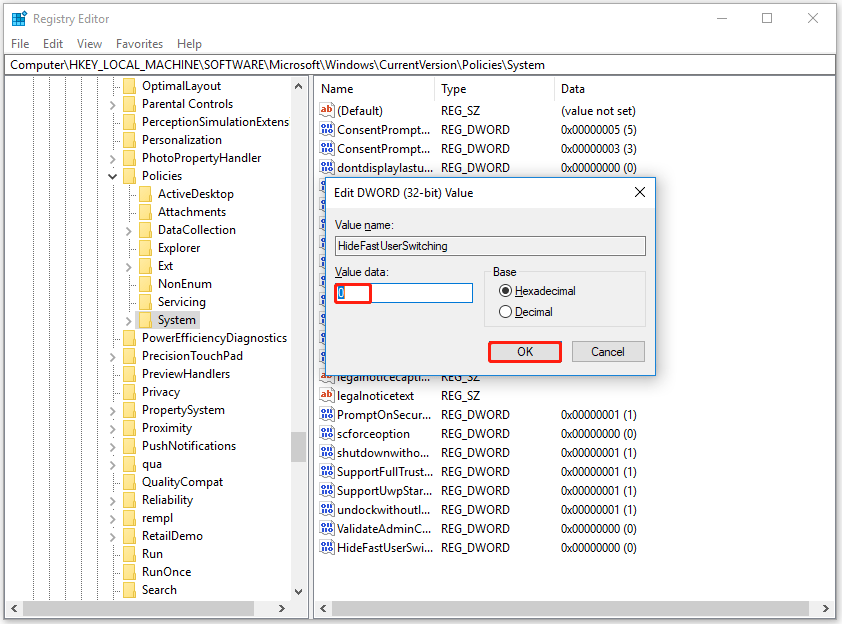Click the legalnoticetext string icon
The width and height of the screenshot is (842, 624).
tap(326, 396)
